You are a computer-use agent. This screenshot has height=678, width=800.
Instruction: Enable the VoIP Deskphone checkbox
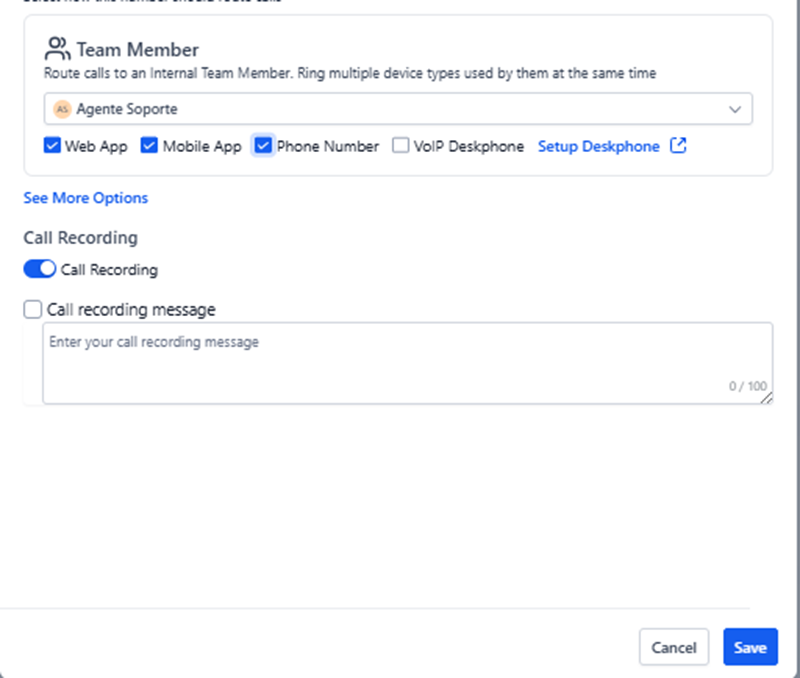click(x=401, y=146)
